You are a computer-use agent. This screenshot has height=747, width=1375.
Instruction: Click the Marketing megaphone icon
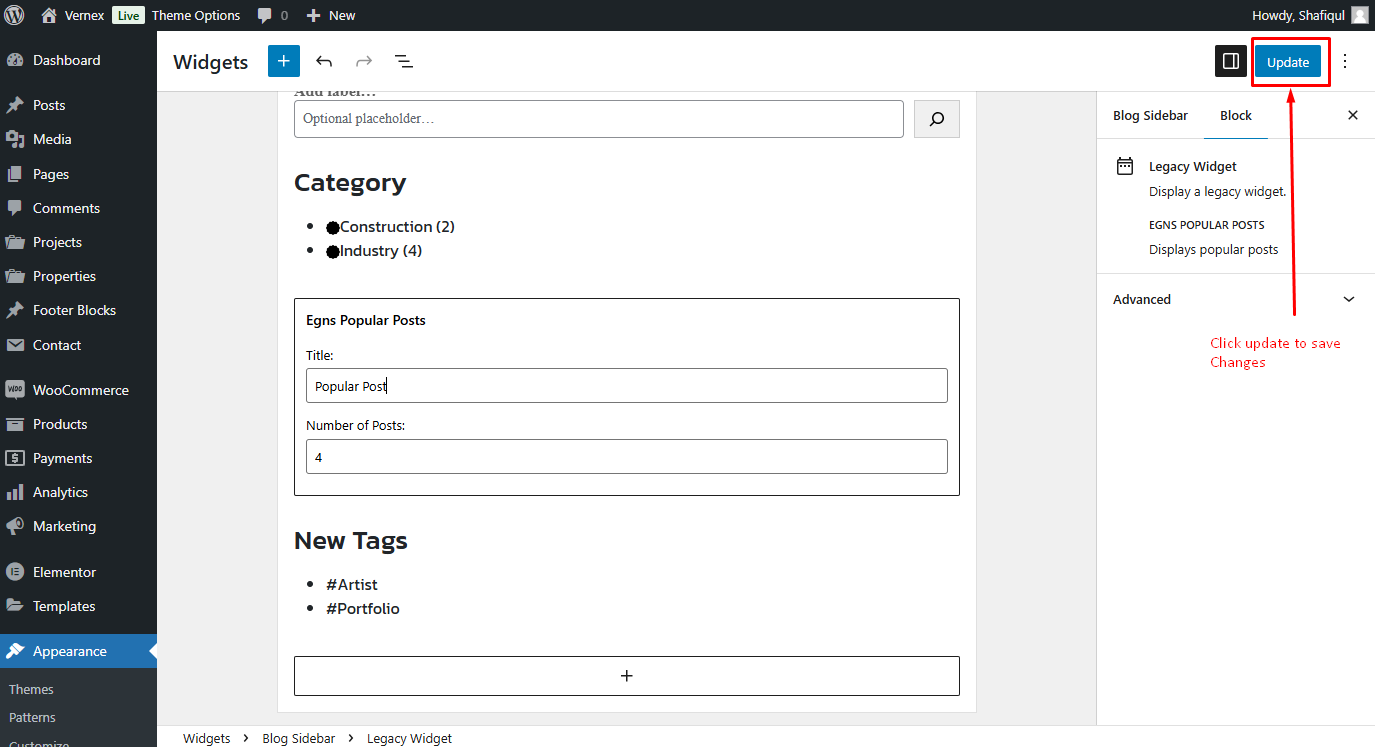(15, 526)
